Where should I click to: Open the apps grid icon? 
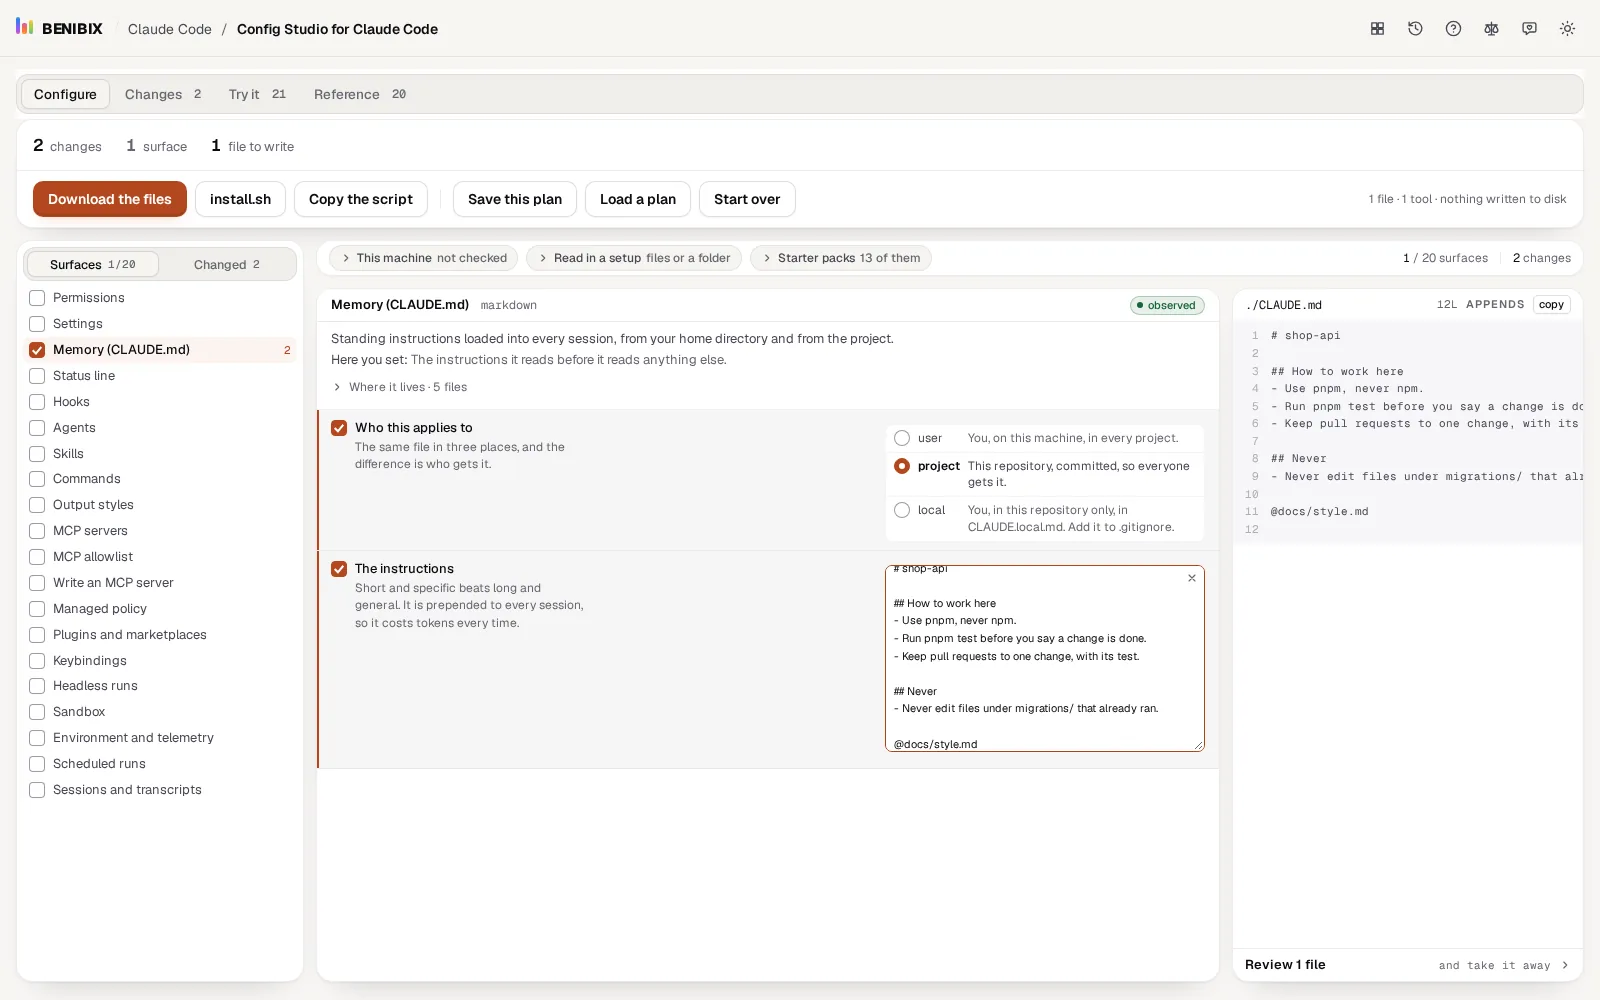1377,29
